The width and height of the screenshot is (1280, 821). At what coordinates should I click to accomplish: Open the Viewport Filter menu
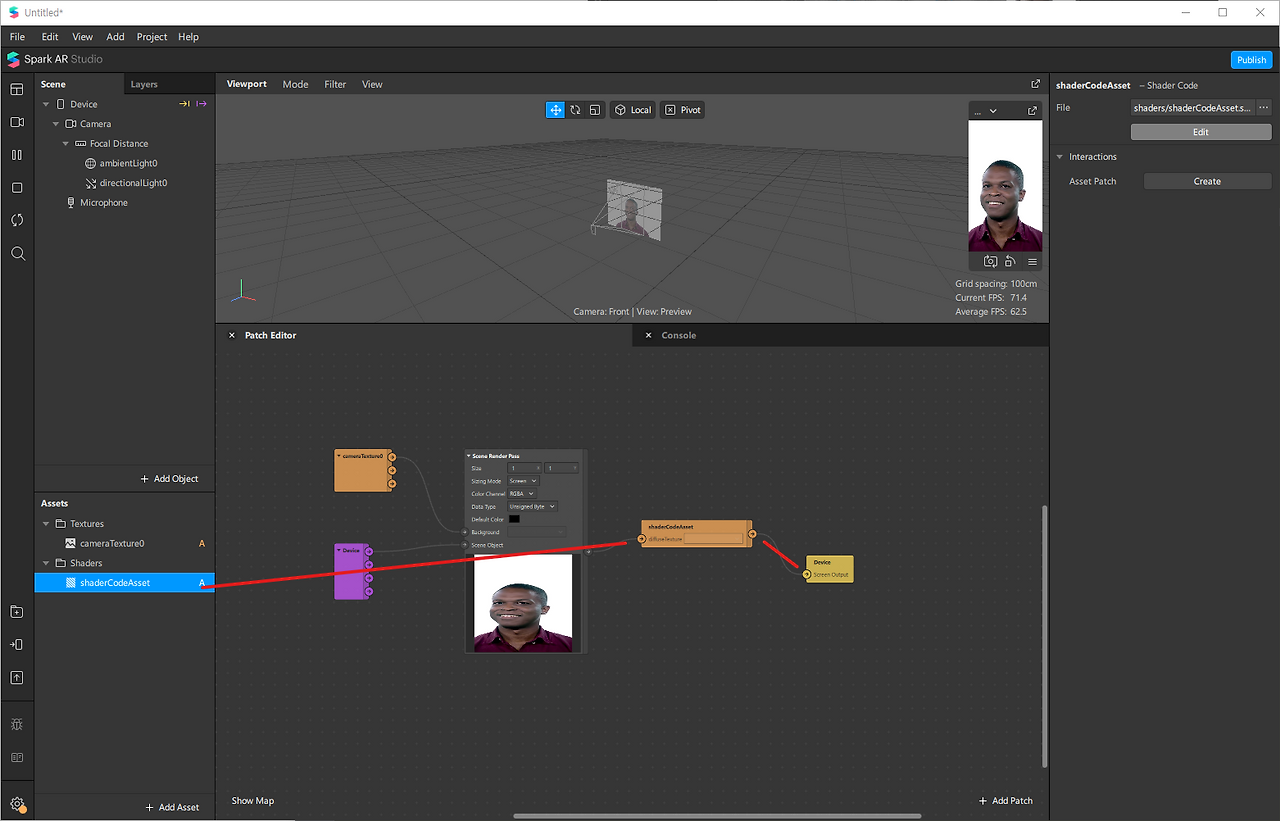point(335,85)
